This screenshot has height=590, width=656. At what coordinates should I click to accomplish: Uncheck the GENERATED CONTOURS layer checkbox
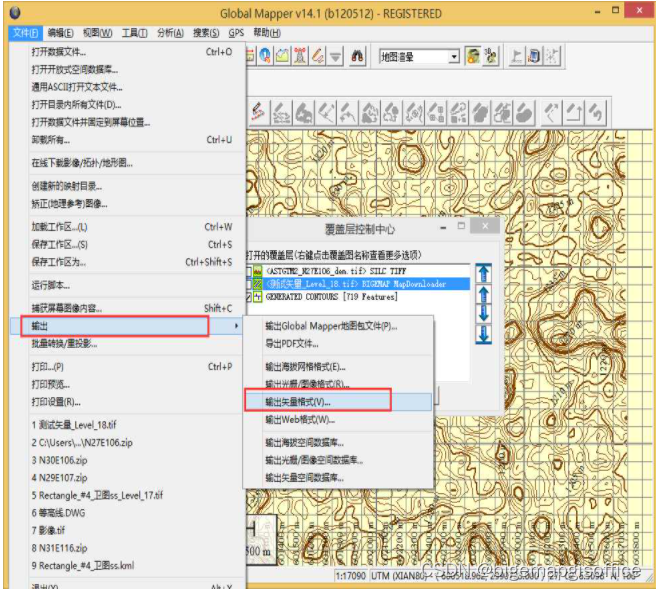pos(249,297)
